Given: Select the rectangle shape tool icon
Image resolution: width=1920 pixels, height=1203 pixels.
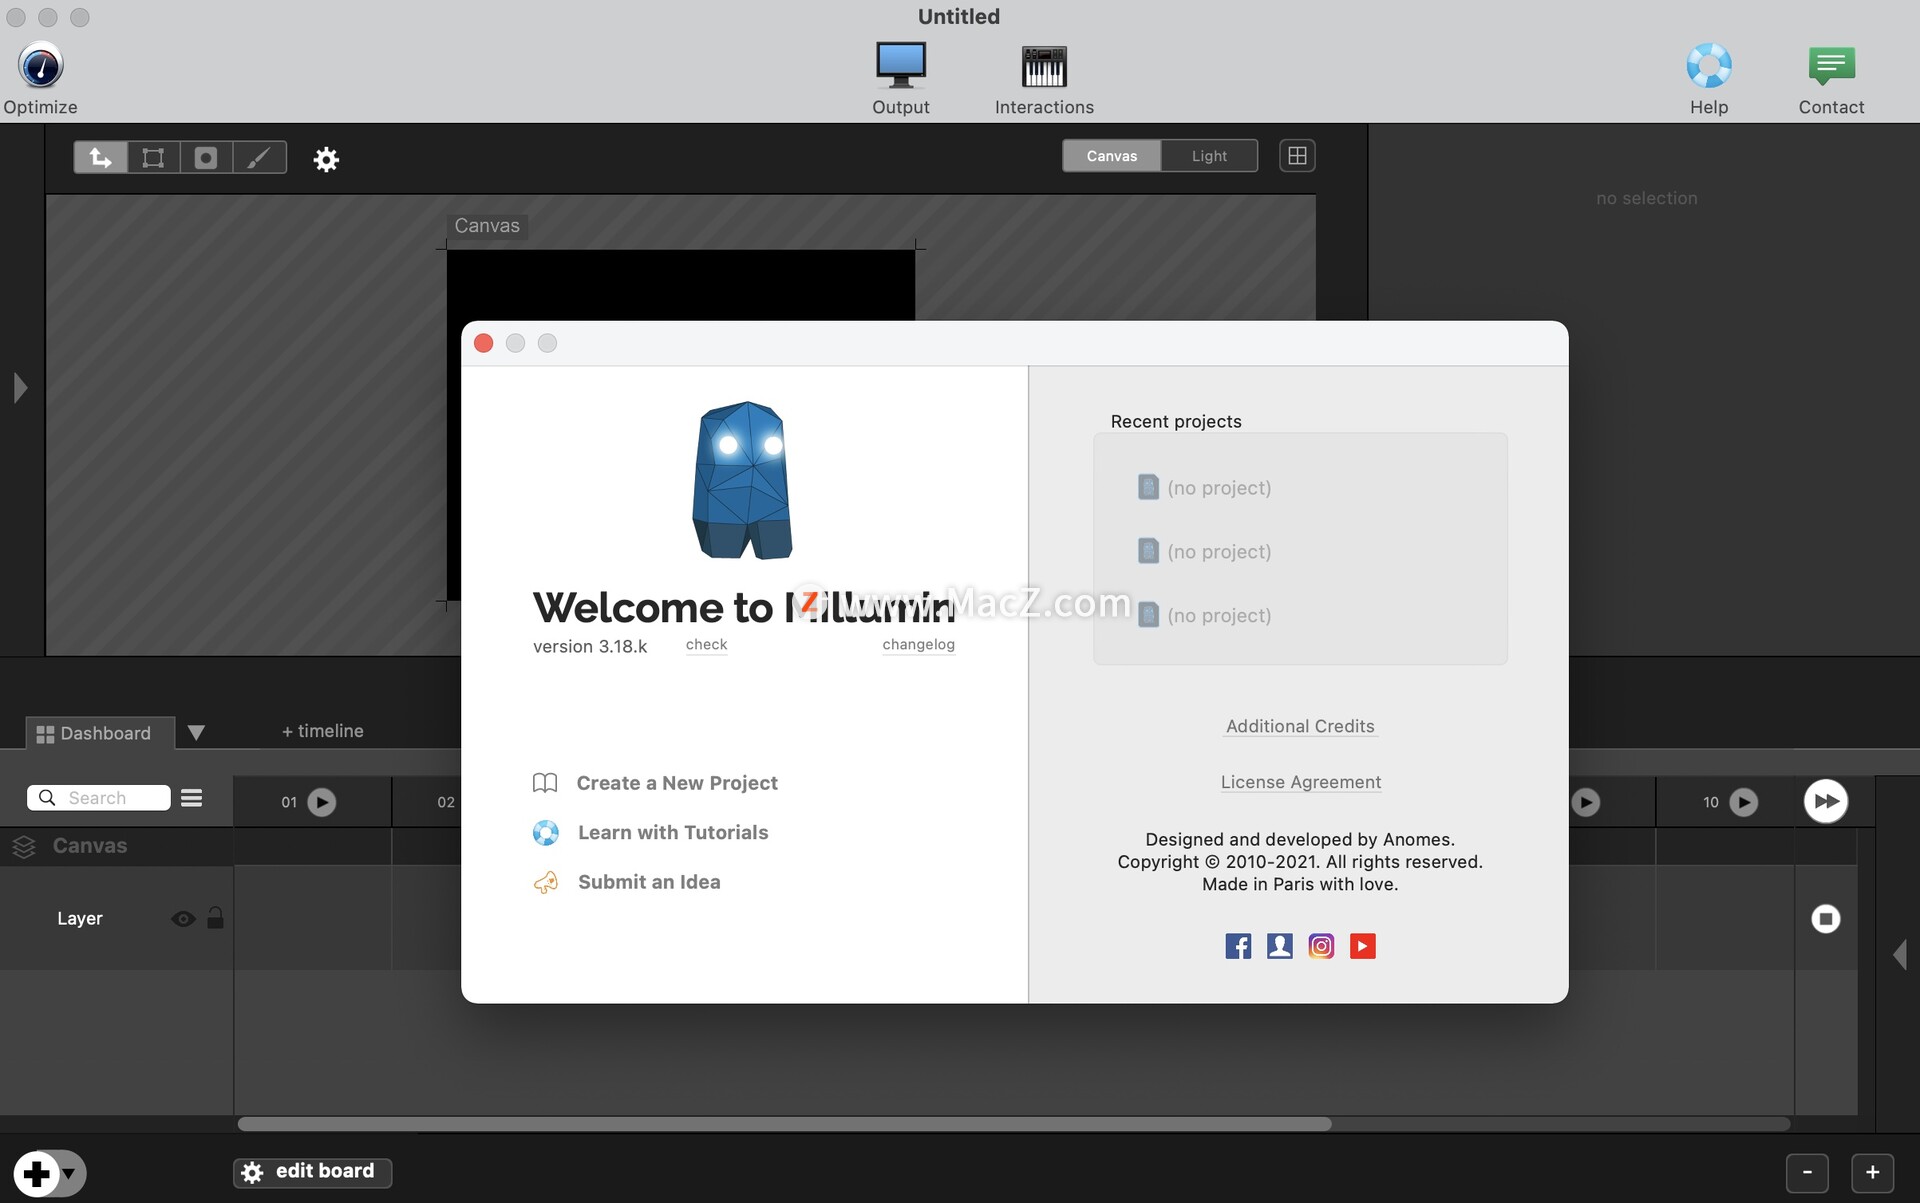Looking at the screenshot, I should point(154,157).
